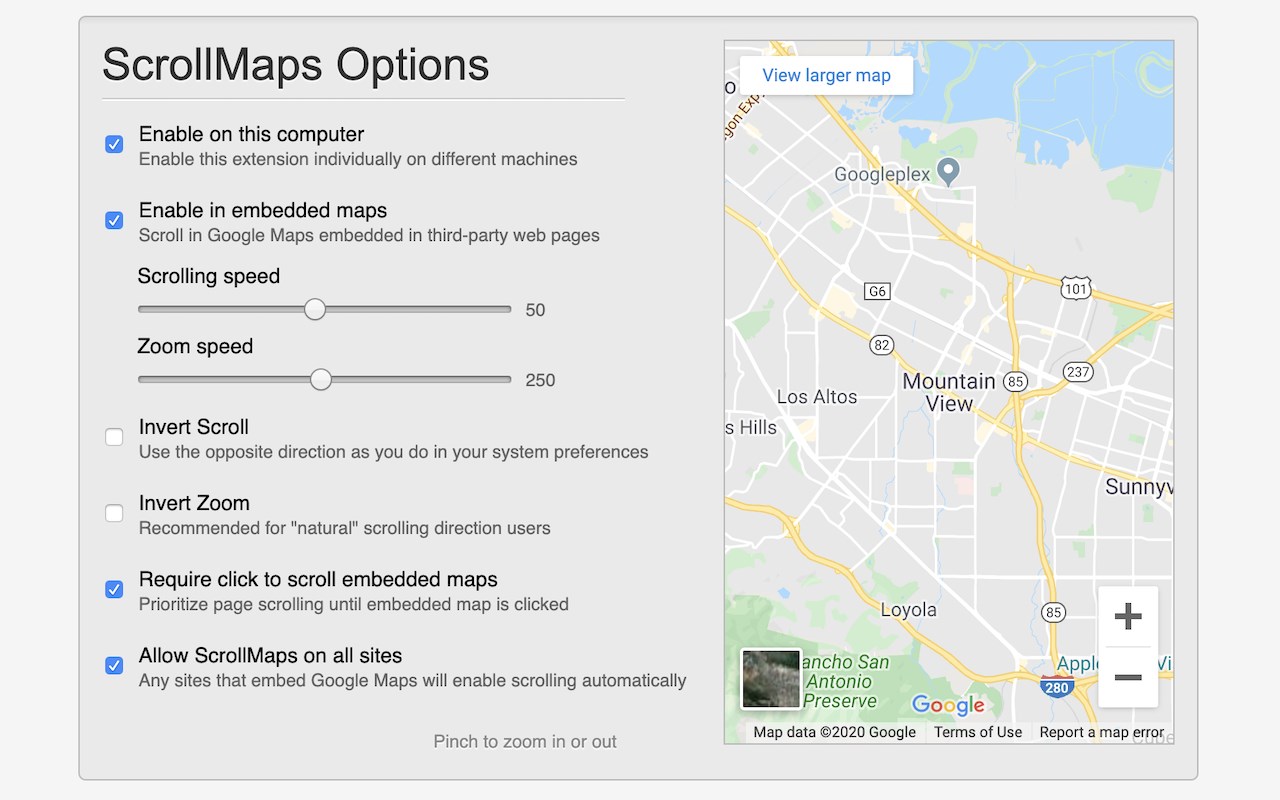
Task: Switch to satellite view thumbnail
Action: [x=771, y=679]
